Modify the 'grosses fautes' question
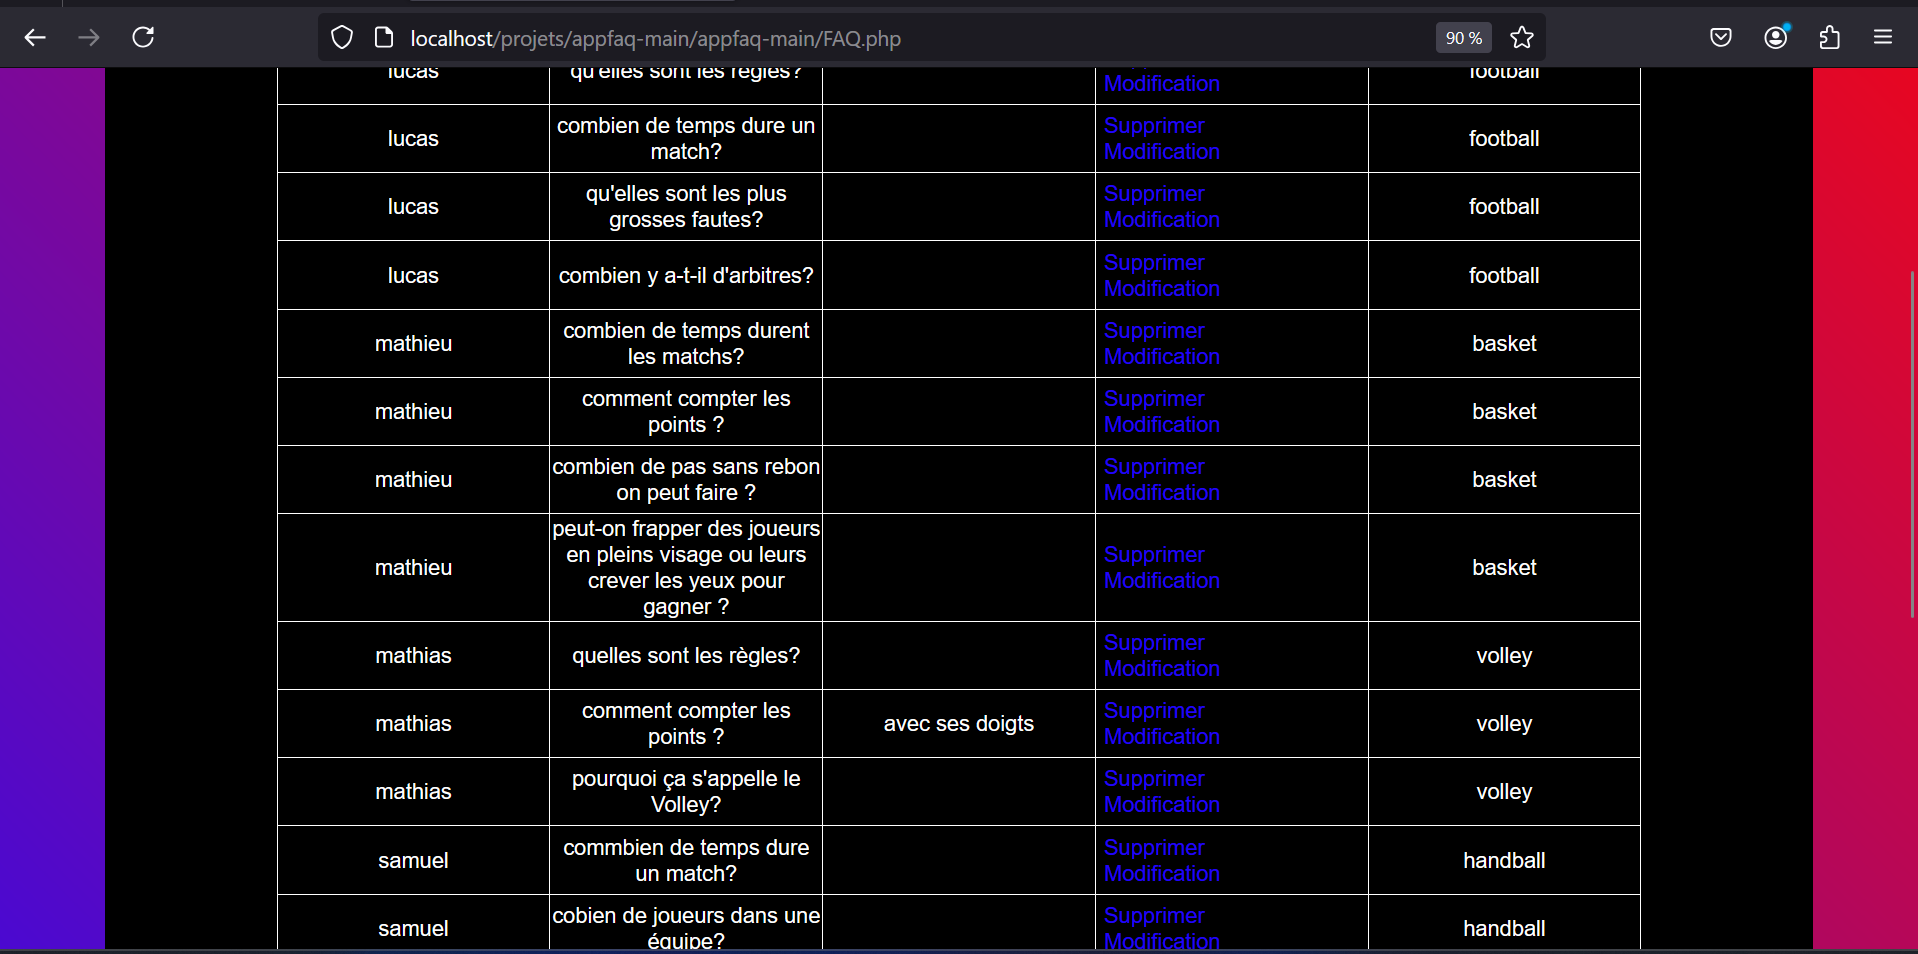Viewport: 1918px width, 954px height. tap(1161, 220)
